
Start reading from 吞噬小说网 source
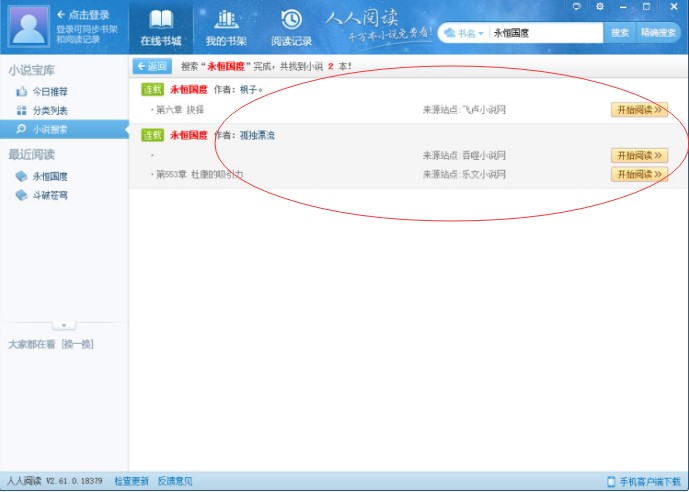click(639, 156)
